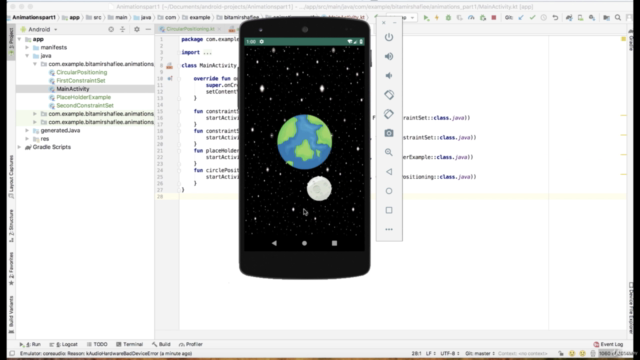The width and height of the screenshot is (640, 360).
Task: Expand the generatedJava folder
Action: tap(27, 131)
